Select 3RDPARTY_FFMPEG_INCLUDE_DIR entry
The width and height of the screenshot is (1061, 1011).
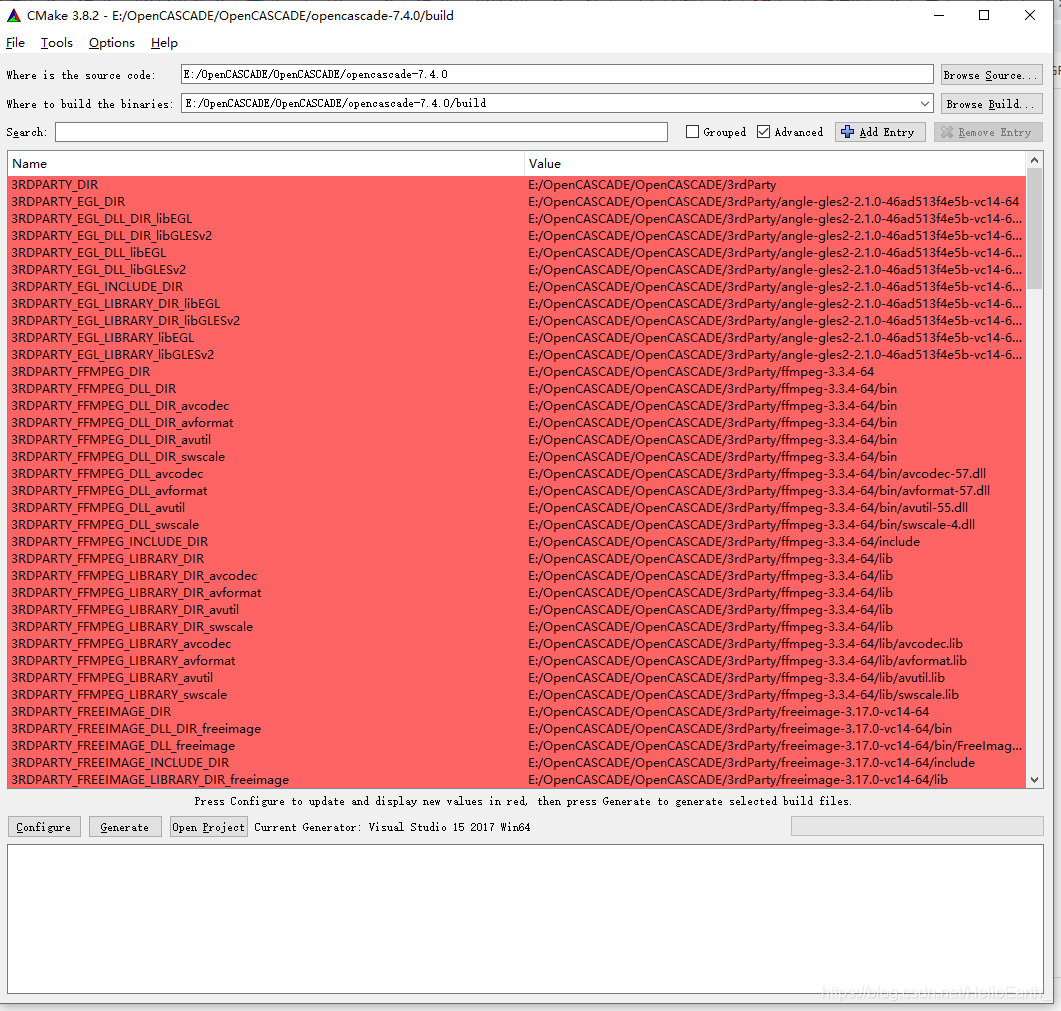pyautogui.click(x=110, y=542)
